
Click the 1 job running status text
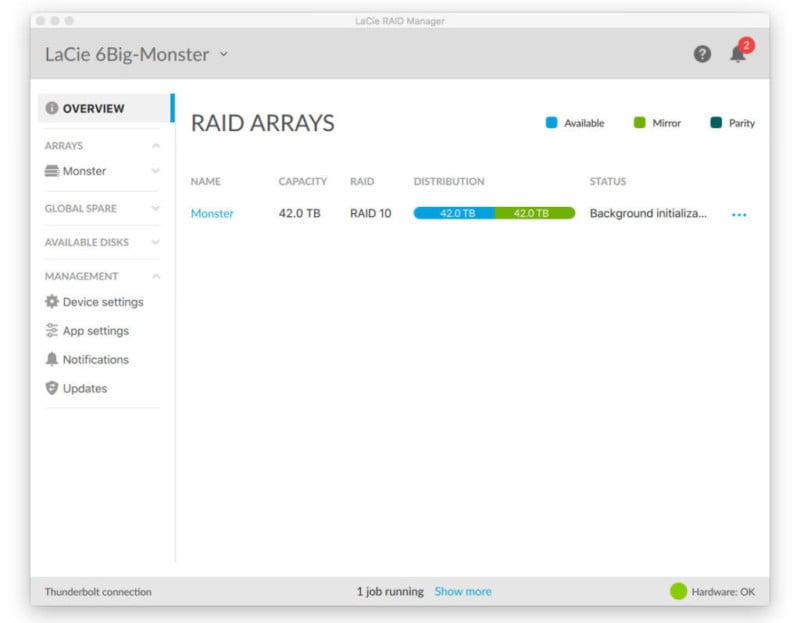pos(390,591)
